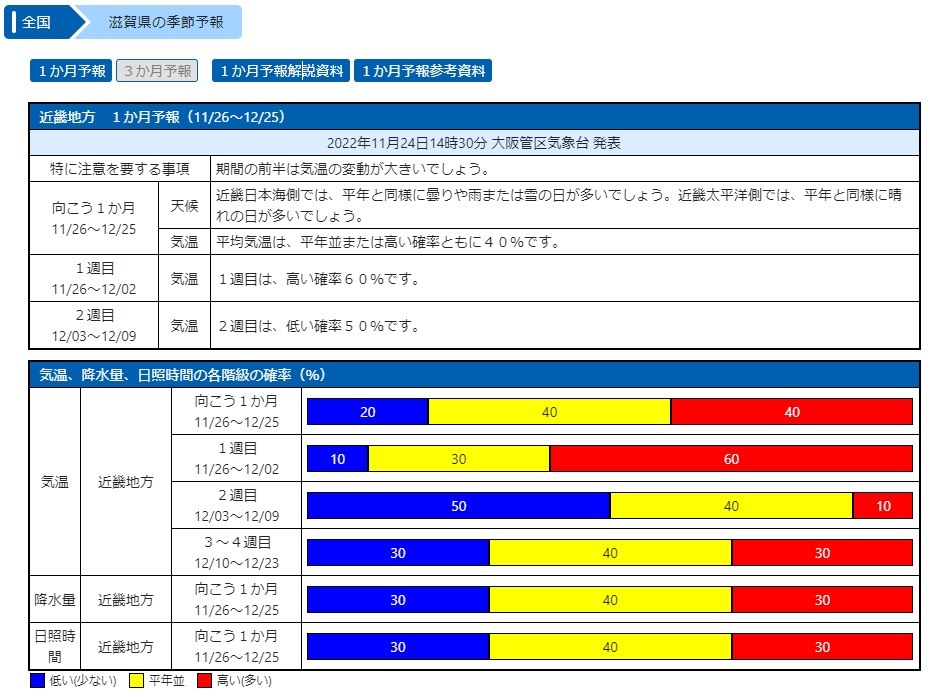Click red 40 segment in one-month temperature bar
The image size is (942, 697).
click(792, 412)
